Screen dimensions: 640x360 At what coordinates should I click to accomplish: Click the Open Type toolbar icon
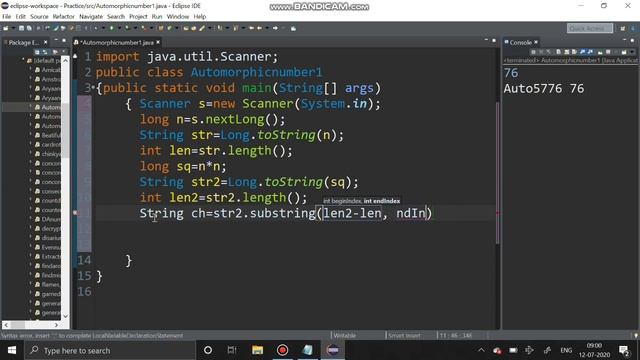(186, 28)
